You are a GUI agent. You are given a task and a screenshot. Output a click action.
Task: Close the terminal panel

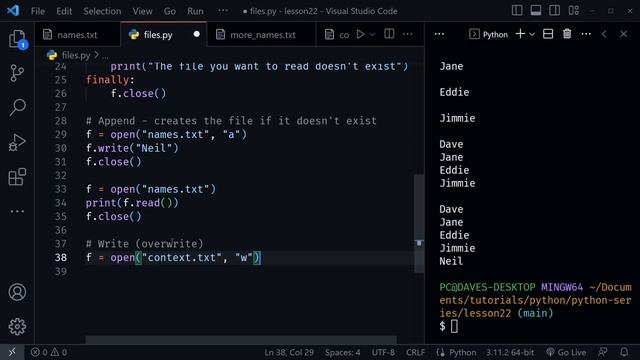(623, 34)
